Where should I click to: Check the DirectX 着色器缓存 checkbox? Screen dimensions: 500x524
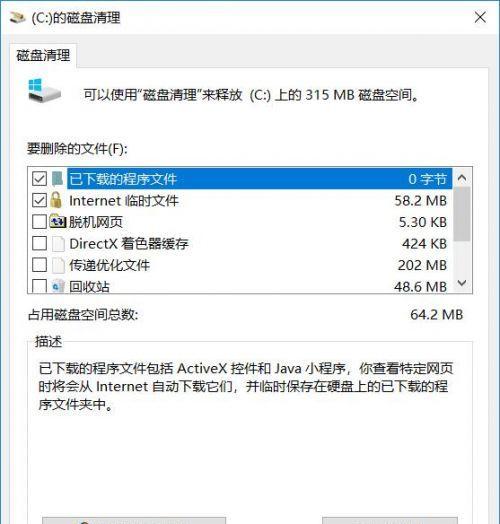coord(39,244)
